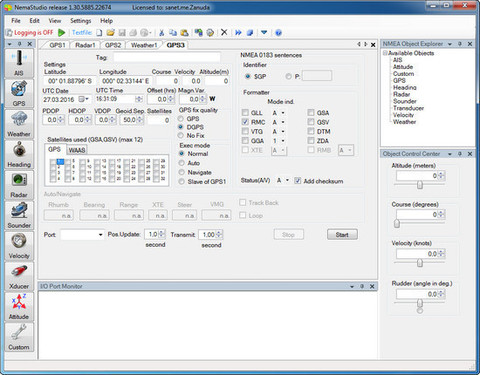Choose the Navigate exec mode
480x375 pixels.
pyautogui.click(x=182, y=172)
